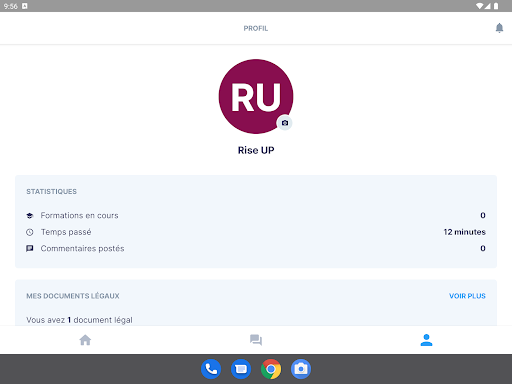Go to Home tab in bottom navigation
The width and height of the screenshot is (512, 384).
pos(85,340)
